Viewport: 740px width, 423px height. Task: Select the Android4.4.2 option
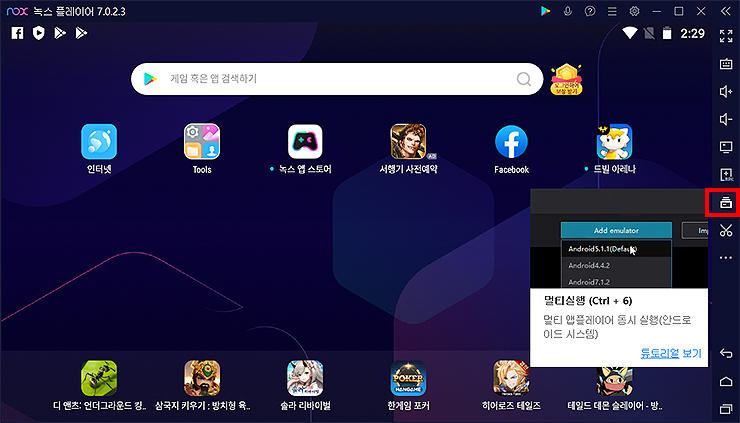[x=615, y=265]
